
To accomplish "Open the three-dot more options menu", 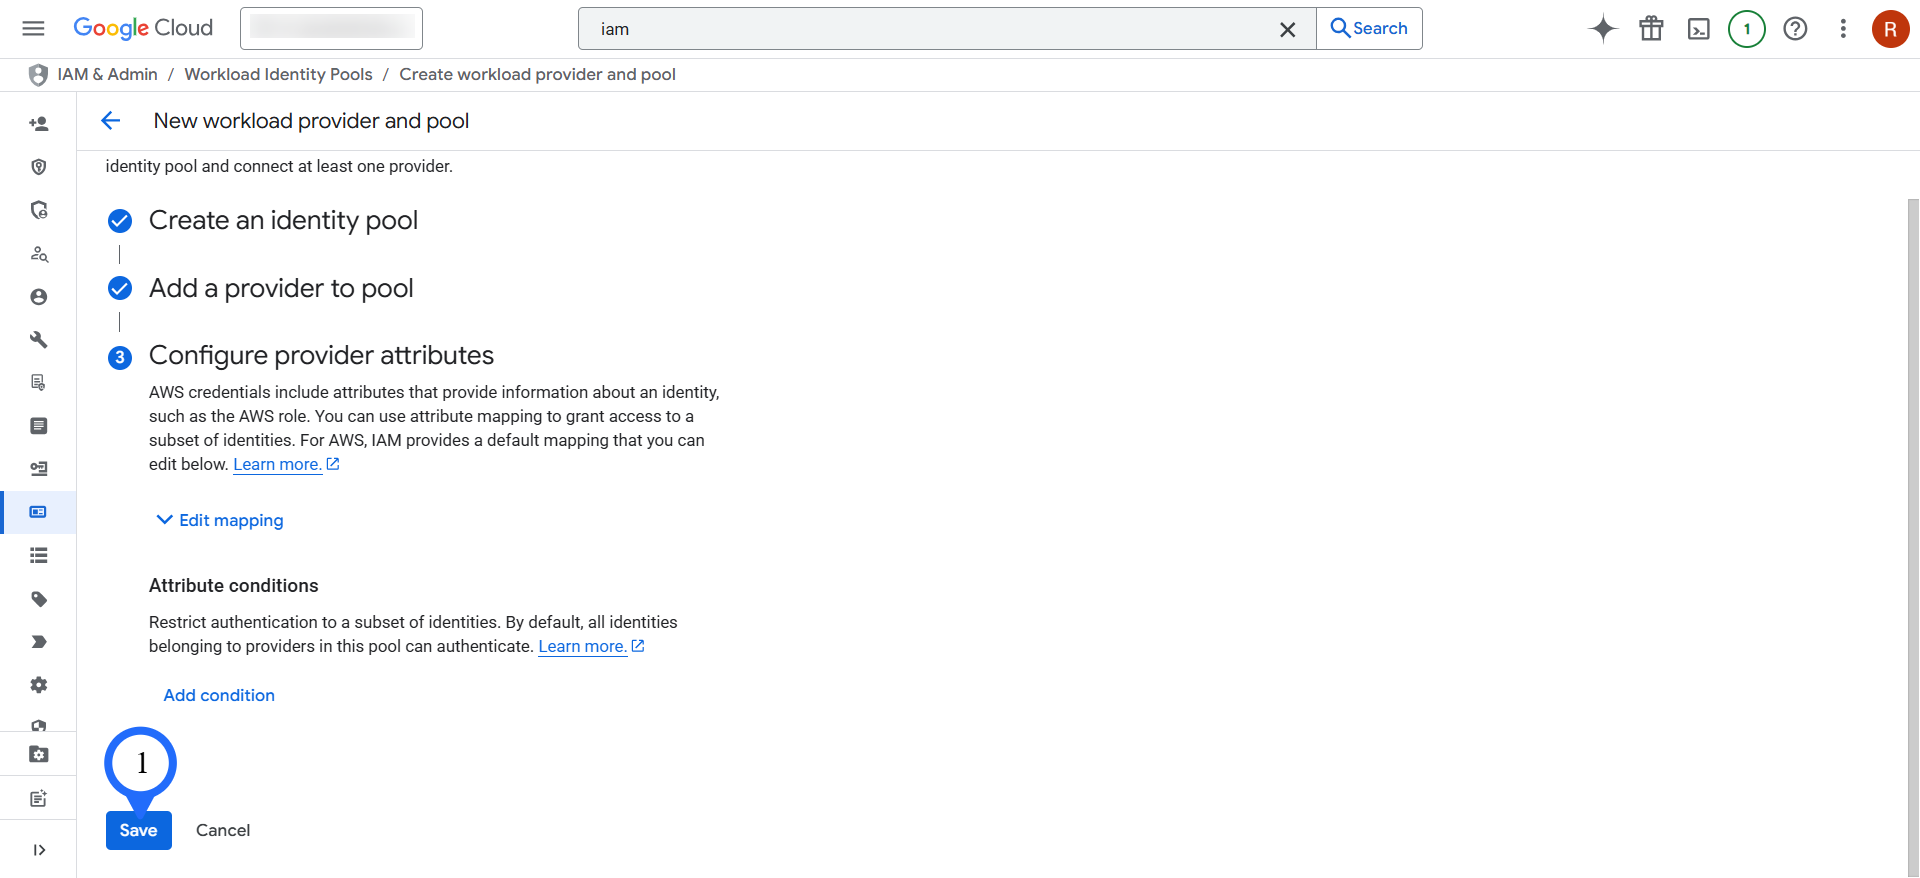I will (1842, 29).
